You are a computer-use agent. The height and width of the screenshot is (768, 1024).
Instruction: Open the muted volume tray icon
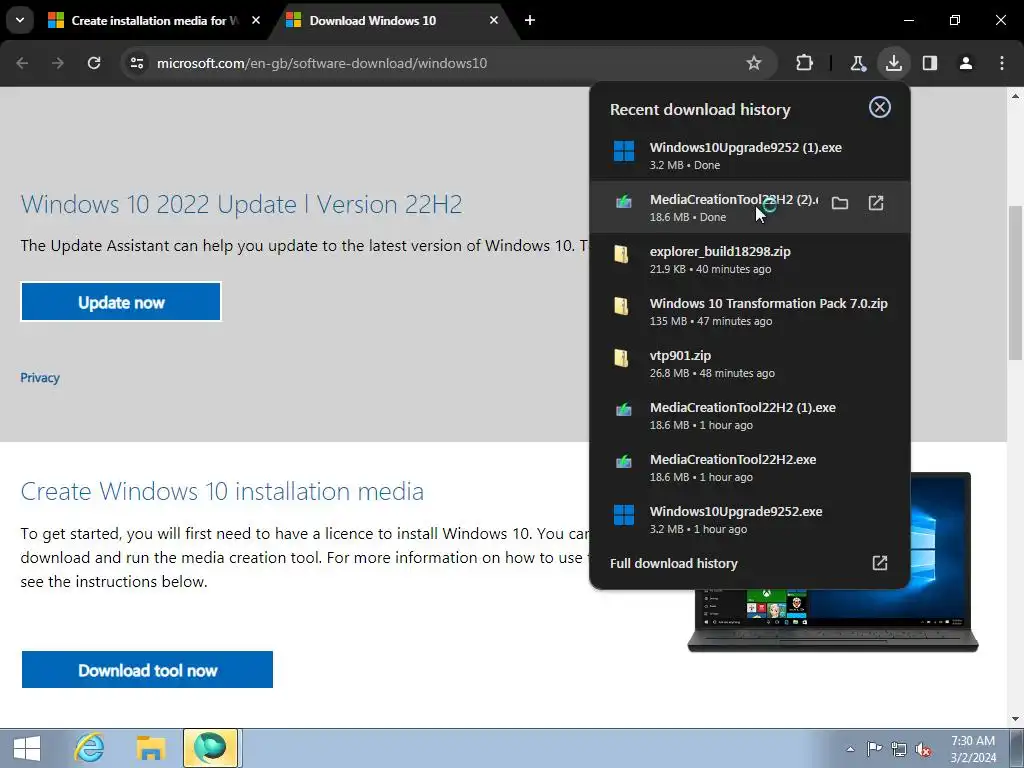click(923, 749)
